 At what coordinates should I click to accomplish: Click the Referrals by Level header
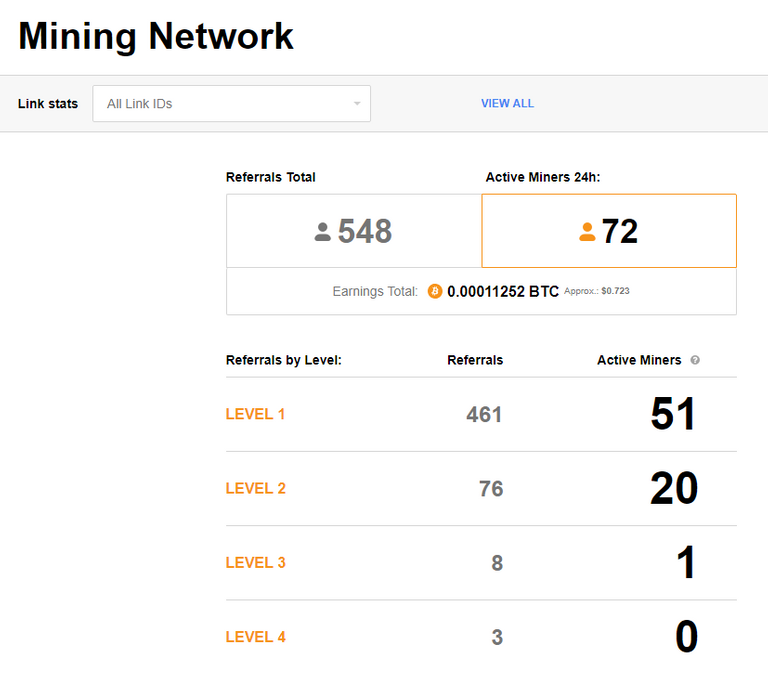point(284,360)
